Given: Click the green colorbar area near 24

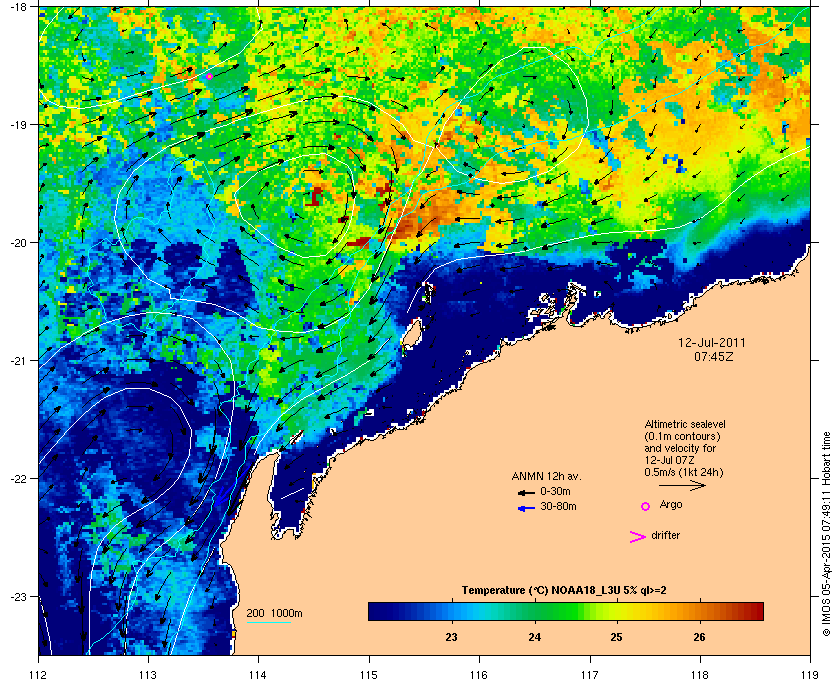Looking at the screenshot, I should (534, 611).
